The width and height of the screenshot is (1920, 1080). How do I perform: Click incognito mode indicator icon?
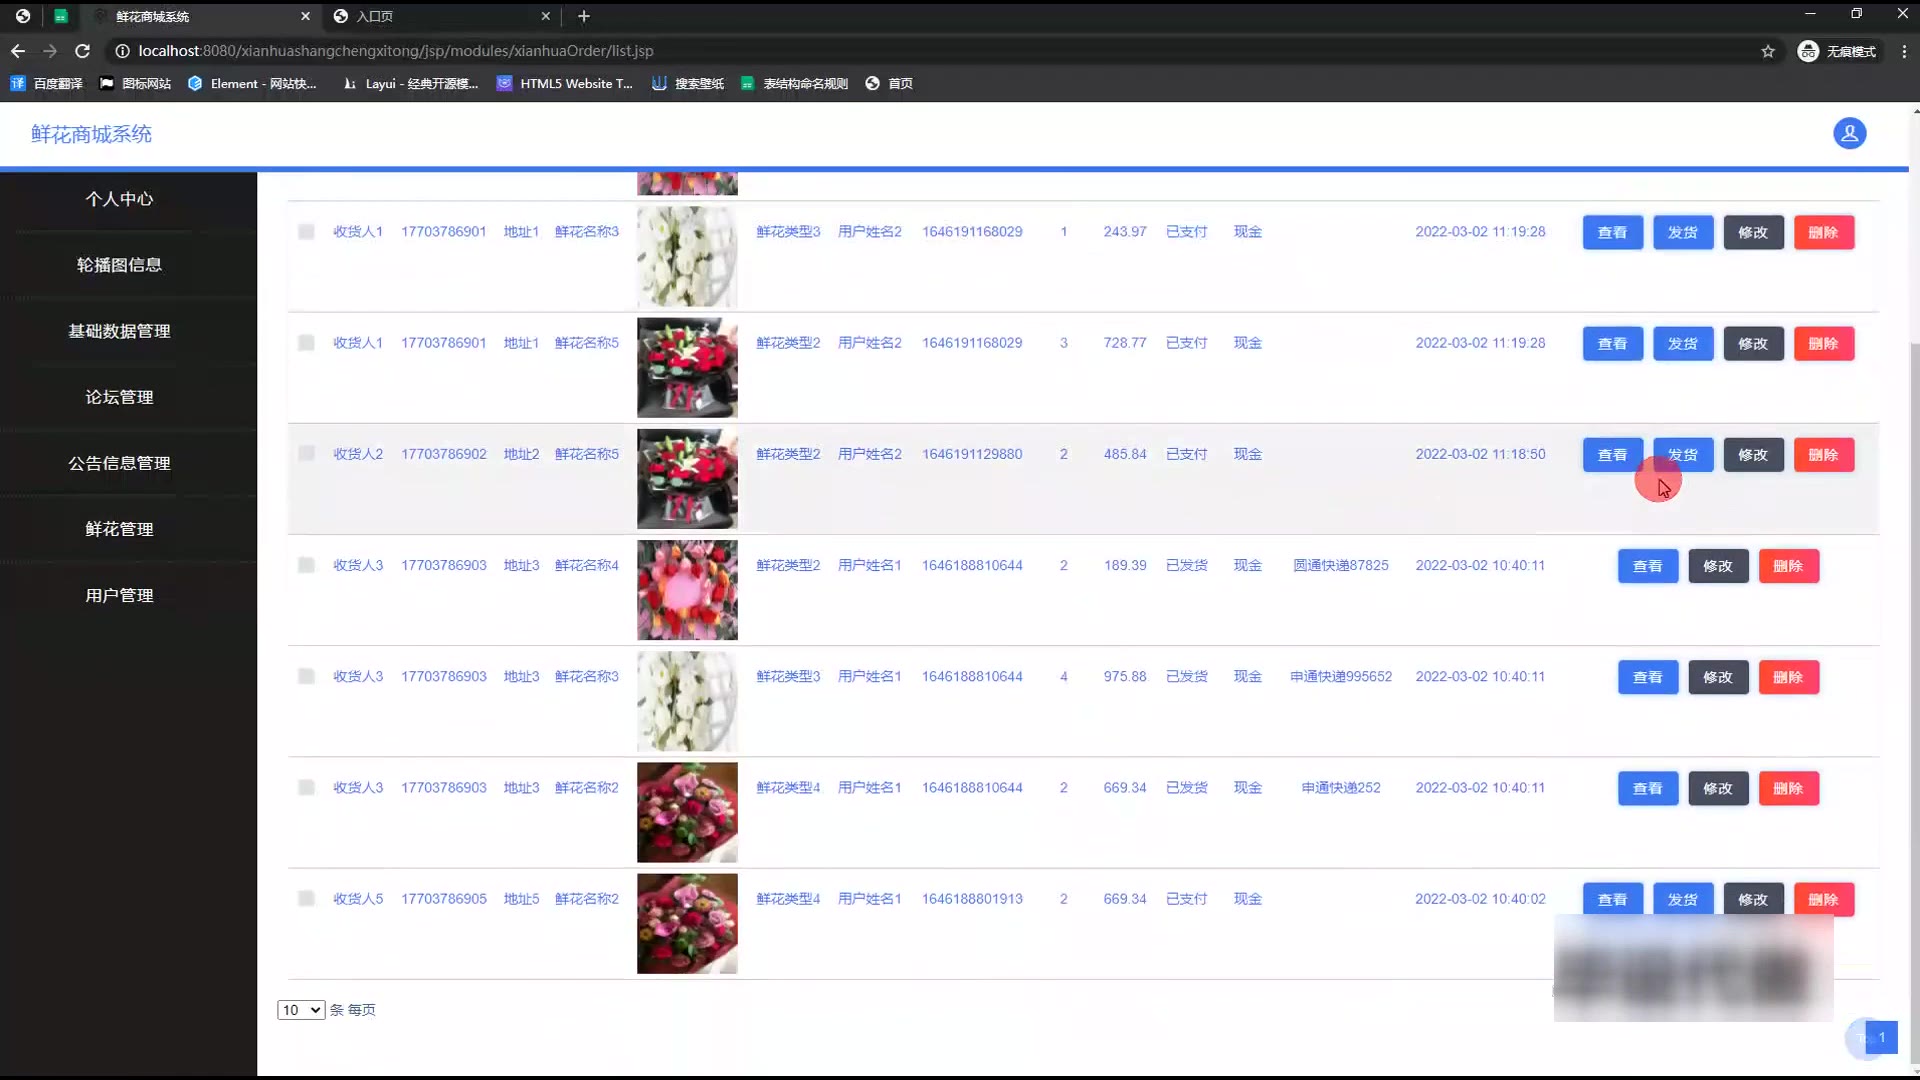point(1807,51)
